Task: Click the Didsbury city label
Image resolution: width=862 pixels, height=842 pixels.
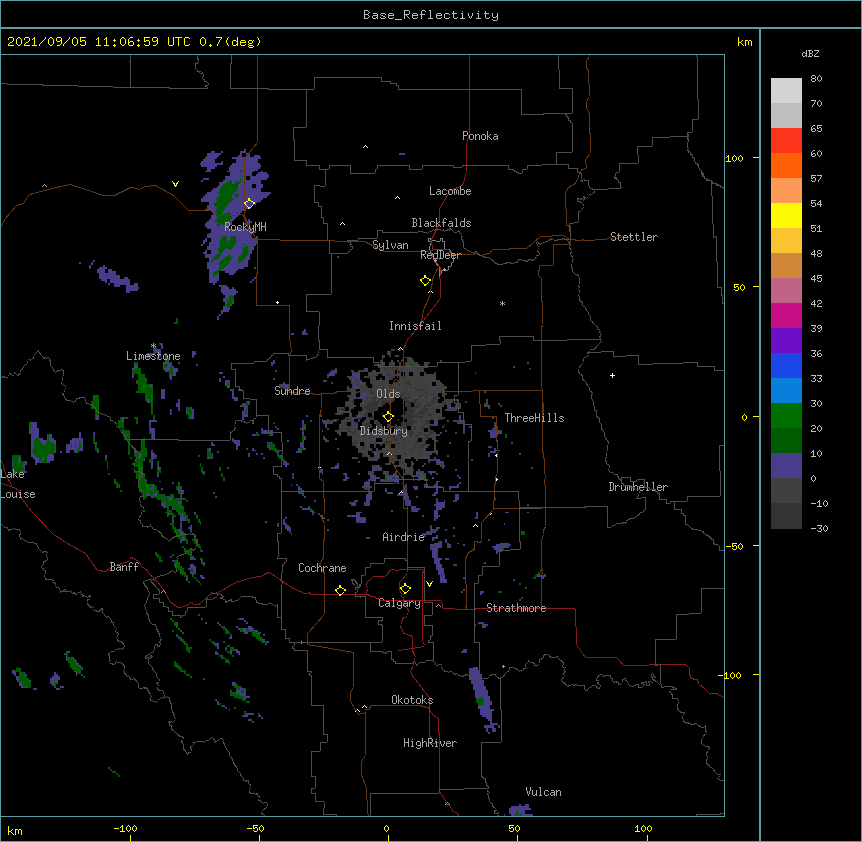Action: pyautogui.click(x=383, y=431)
